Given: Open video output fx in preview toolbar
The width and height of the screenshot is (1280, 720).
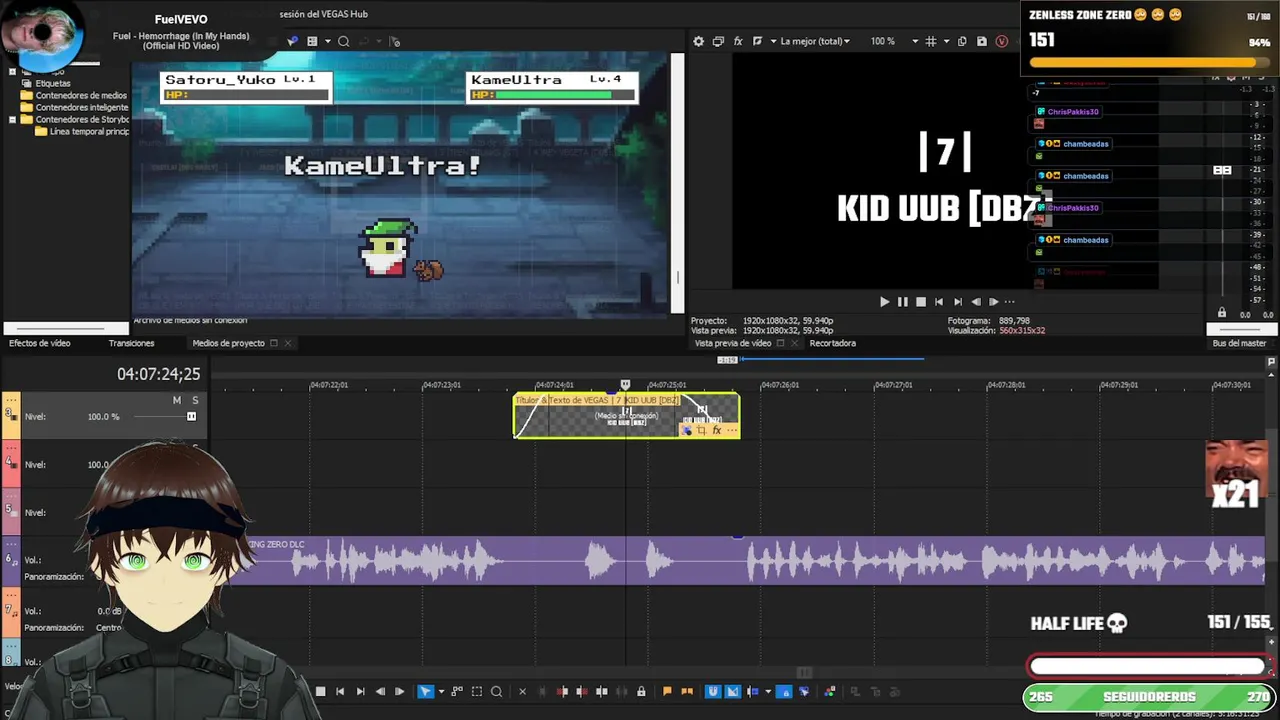Looking at the screenshot, I should tap(738, 41).
